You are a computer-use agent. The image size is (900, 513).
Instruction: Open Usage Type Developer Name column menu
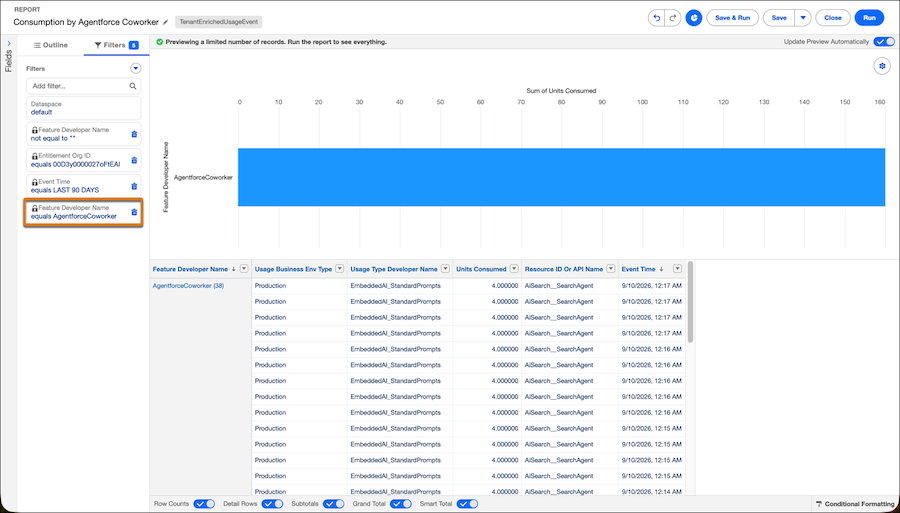445,269
